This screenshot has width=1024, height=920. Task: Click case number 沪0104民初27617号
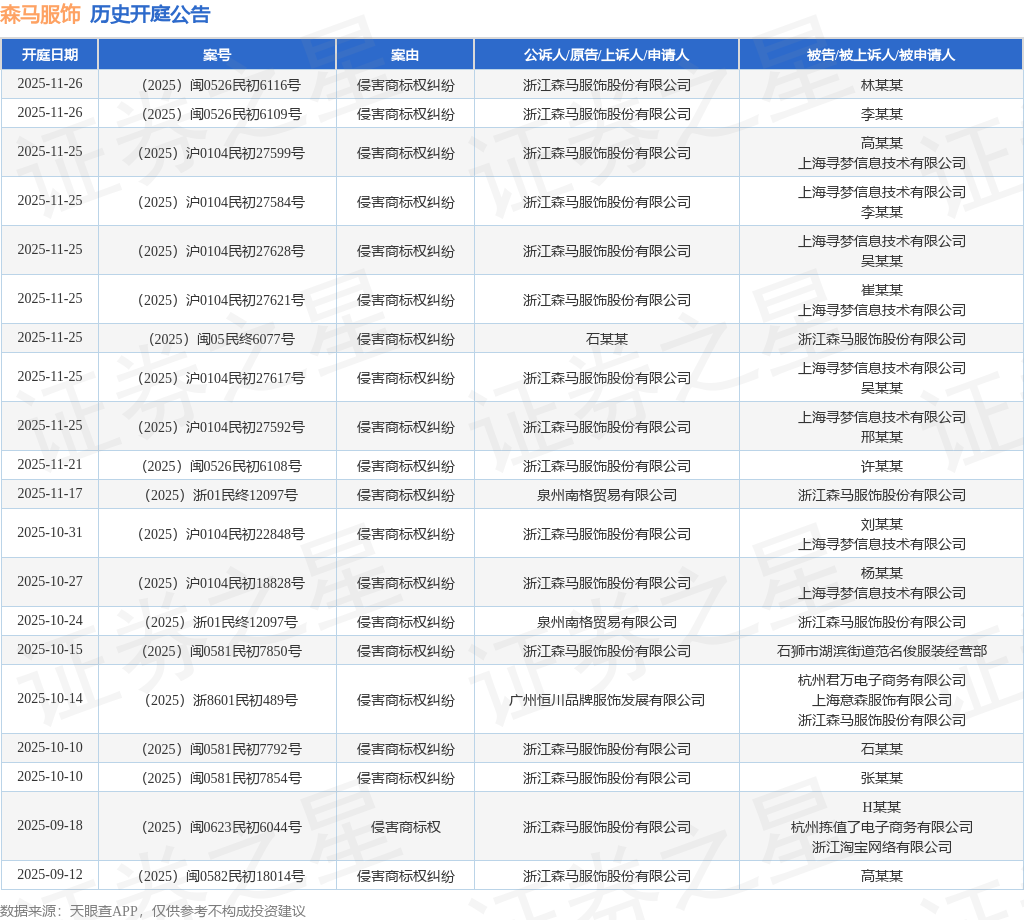click(x=221, y=378)
